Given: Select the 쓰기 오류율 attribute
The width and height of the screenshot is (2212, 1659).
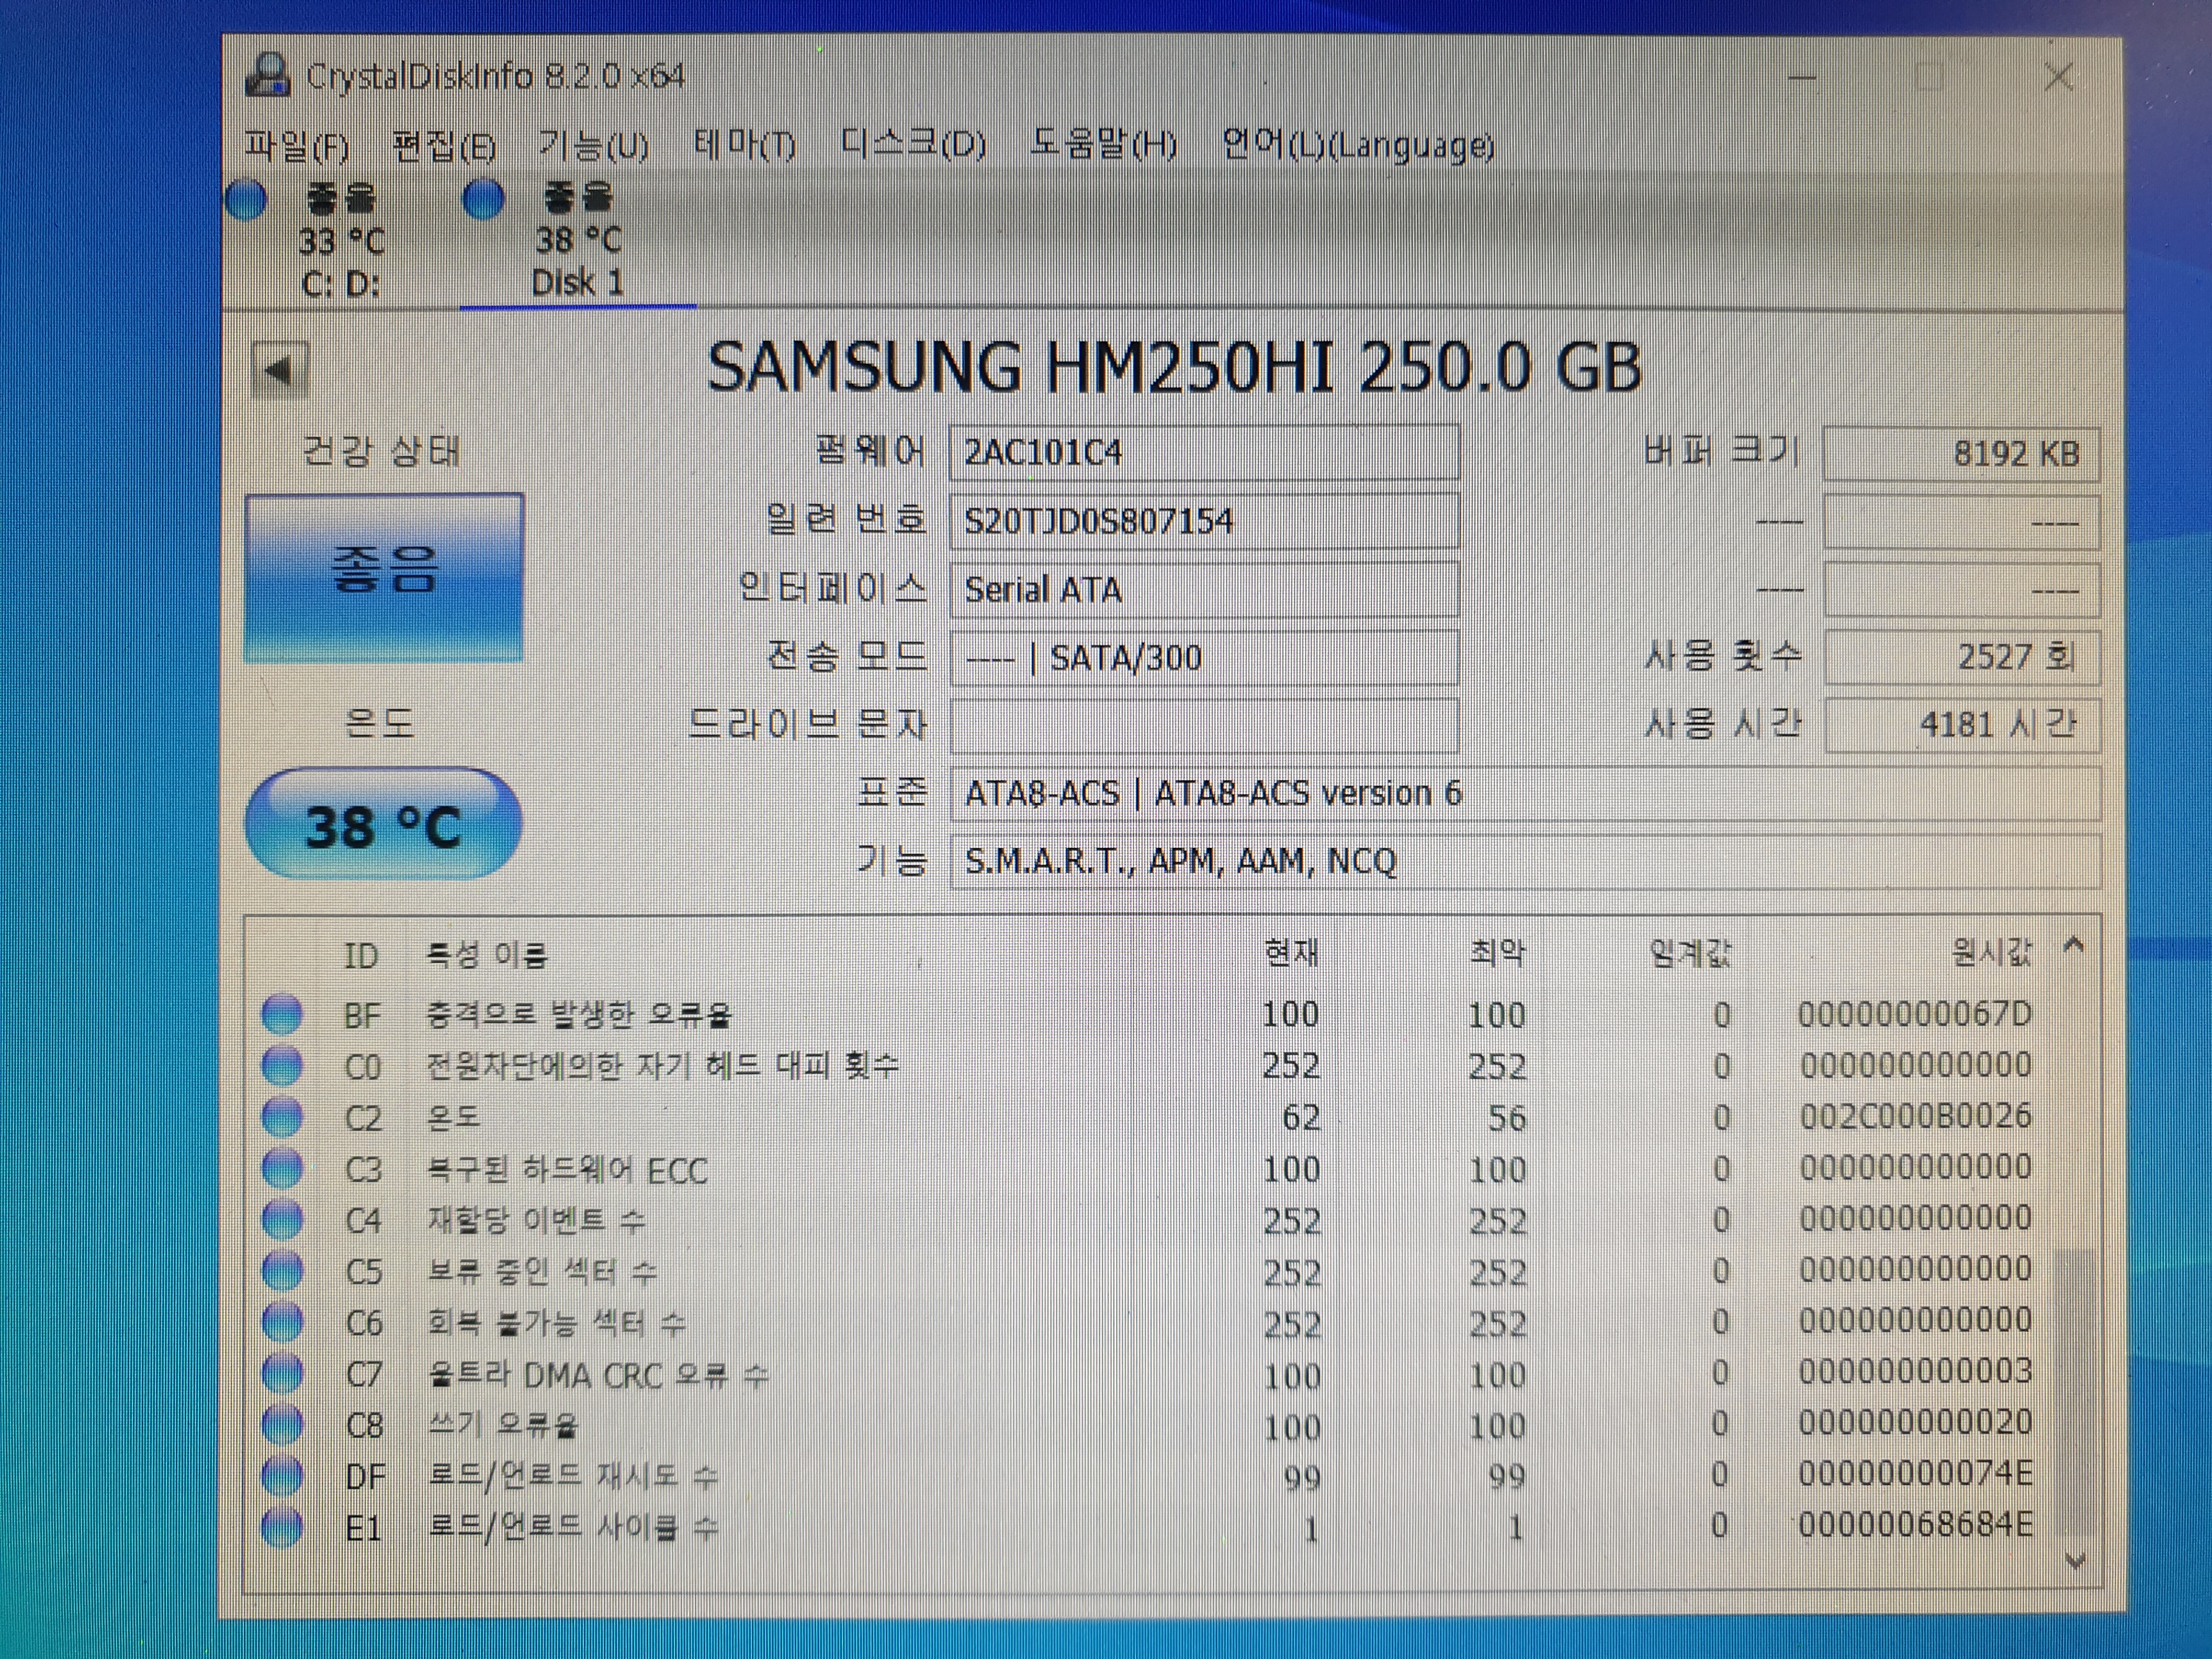Looking at the screenshot, I should [x=503, y=1426].
